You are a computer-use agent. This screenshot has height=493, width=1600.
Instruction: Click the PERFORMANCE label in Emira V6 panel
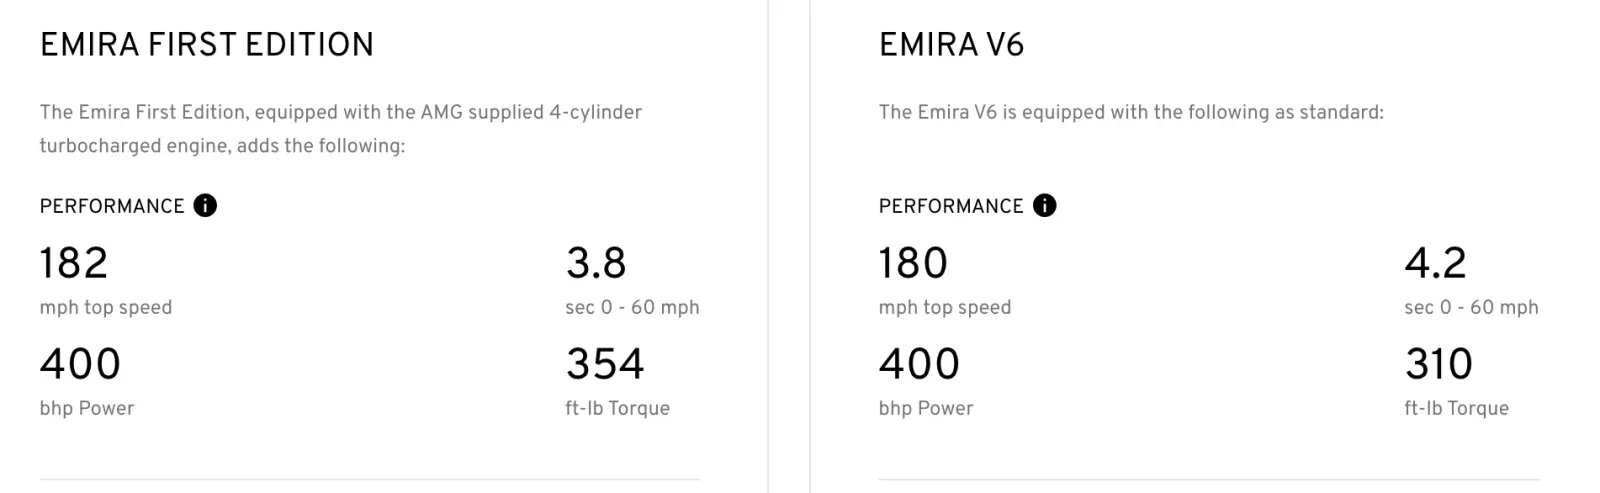(951, 207)
